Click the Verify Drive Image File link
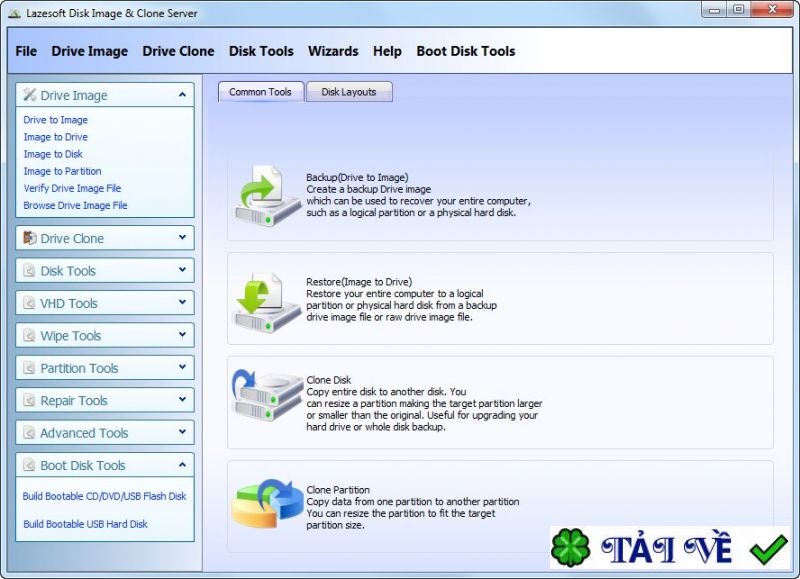The width and height of the screenshot is (800, 579). [72, 188]
